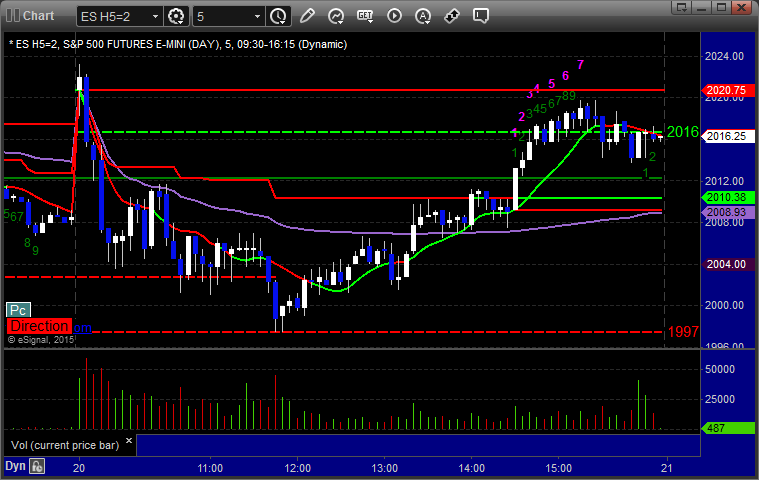
Task: Open the time template clock menu
Action: pos(278,16)
